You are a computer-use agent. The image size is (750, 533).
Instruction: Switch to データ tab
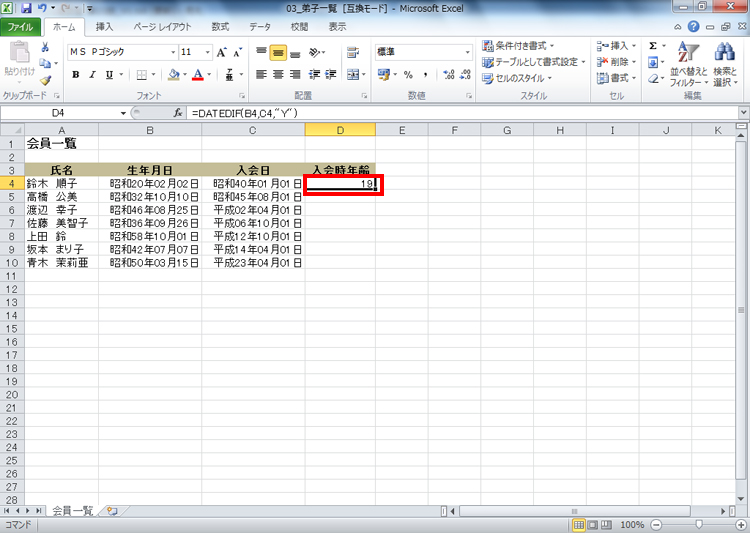pyautogui.click(x=260, y=27)
